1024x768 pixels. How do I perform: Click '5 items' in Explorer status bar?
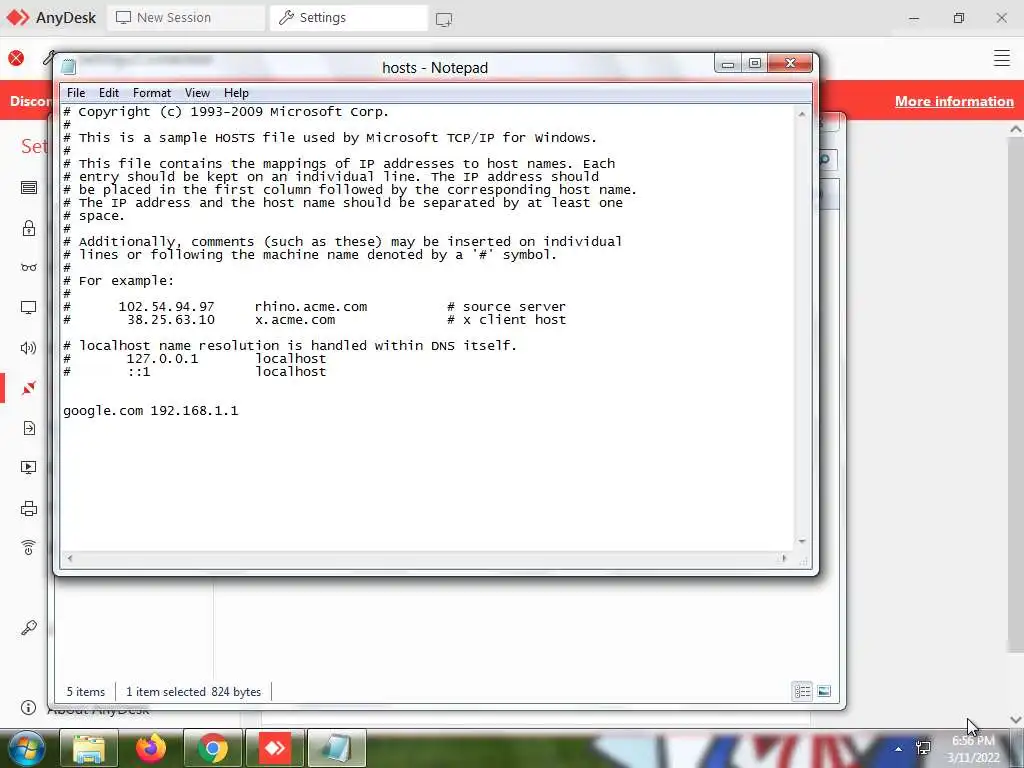pyautogui.click(x=86, y=692)
